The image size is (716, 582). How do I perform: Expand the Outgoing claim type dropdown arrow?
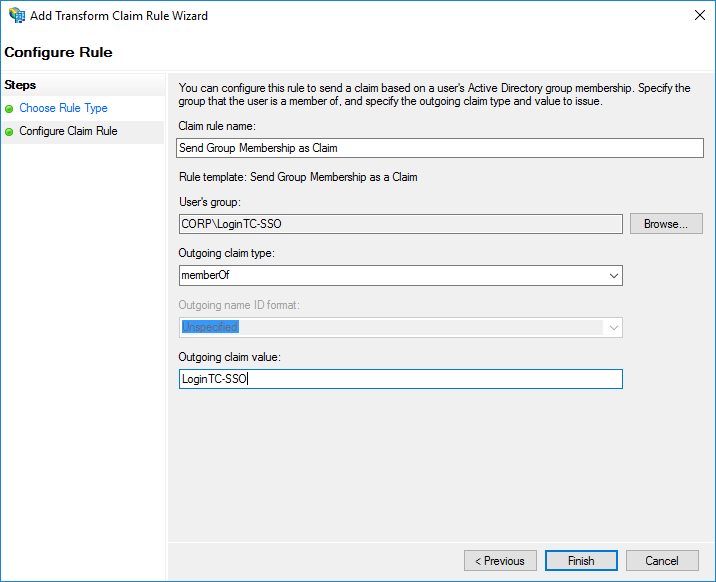(x=613, y=276)
